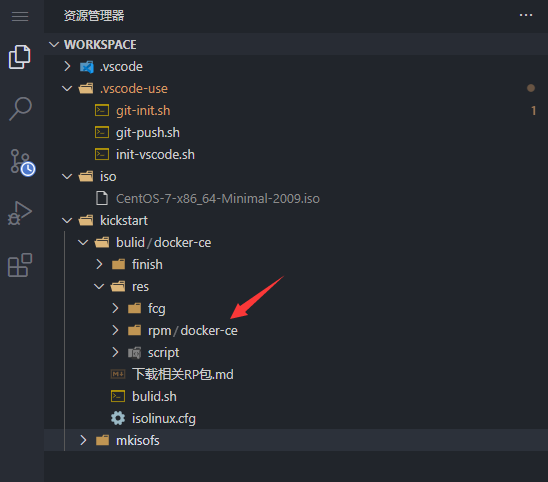Select the git-init.sh file name

pyautogui.click(x=143, y=111)
